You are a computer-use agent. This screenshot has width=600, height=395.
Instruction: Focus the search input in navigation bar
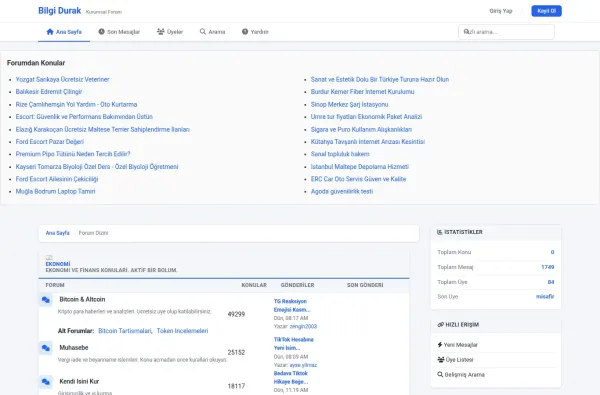pos(506,32)
